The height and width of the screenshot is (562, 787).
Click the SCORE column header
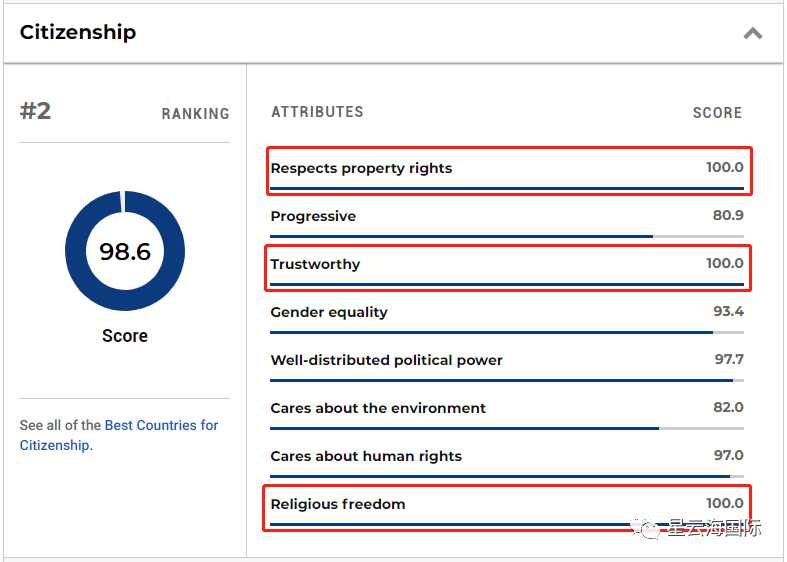717,113
